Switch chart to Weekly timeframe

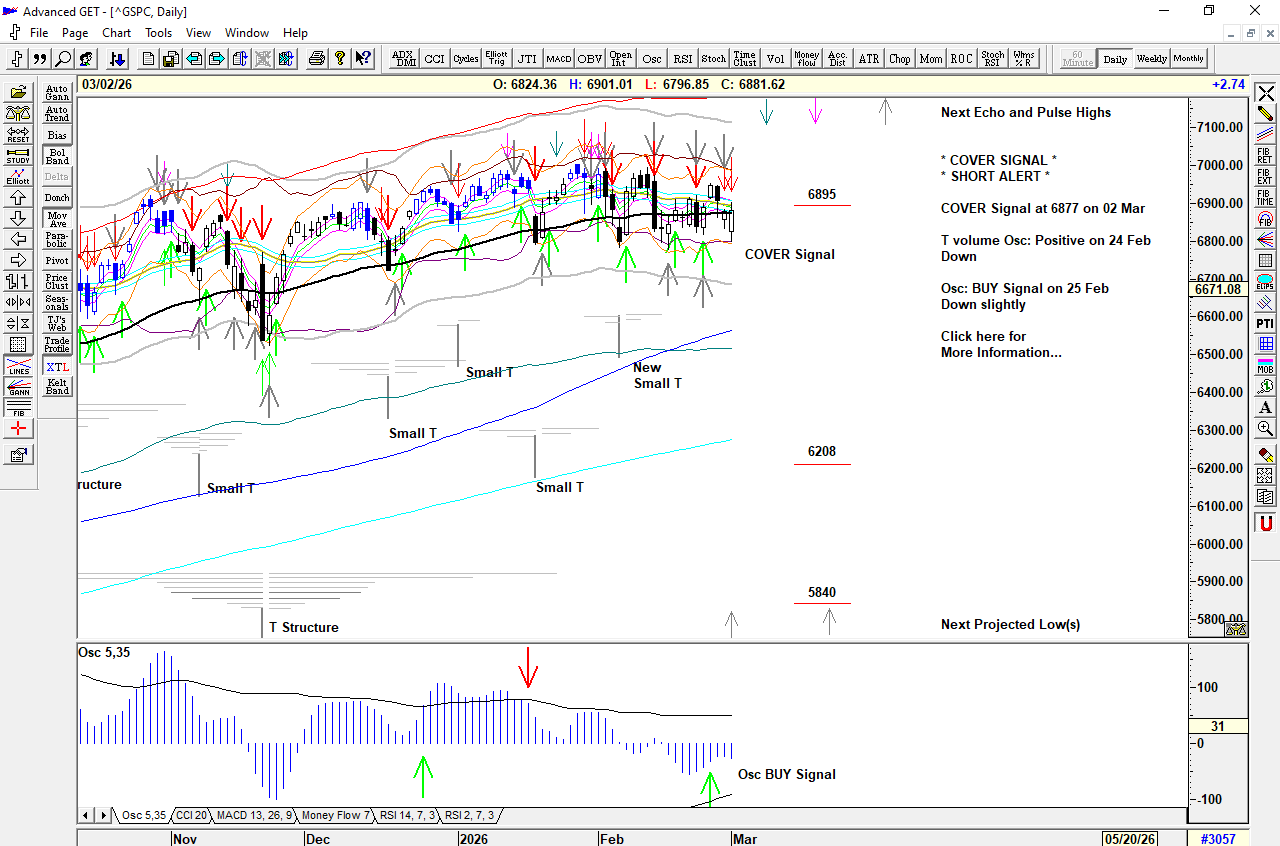1151,59
